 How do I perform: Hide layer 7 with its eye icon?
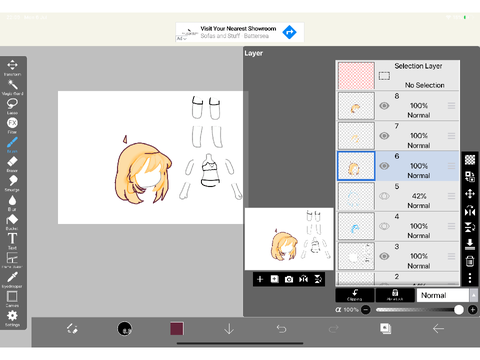coord(384,136)
